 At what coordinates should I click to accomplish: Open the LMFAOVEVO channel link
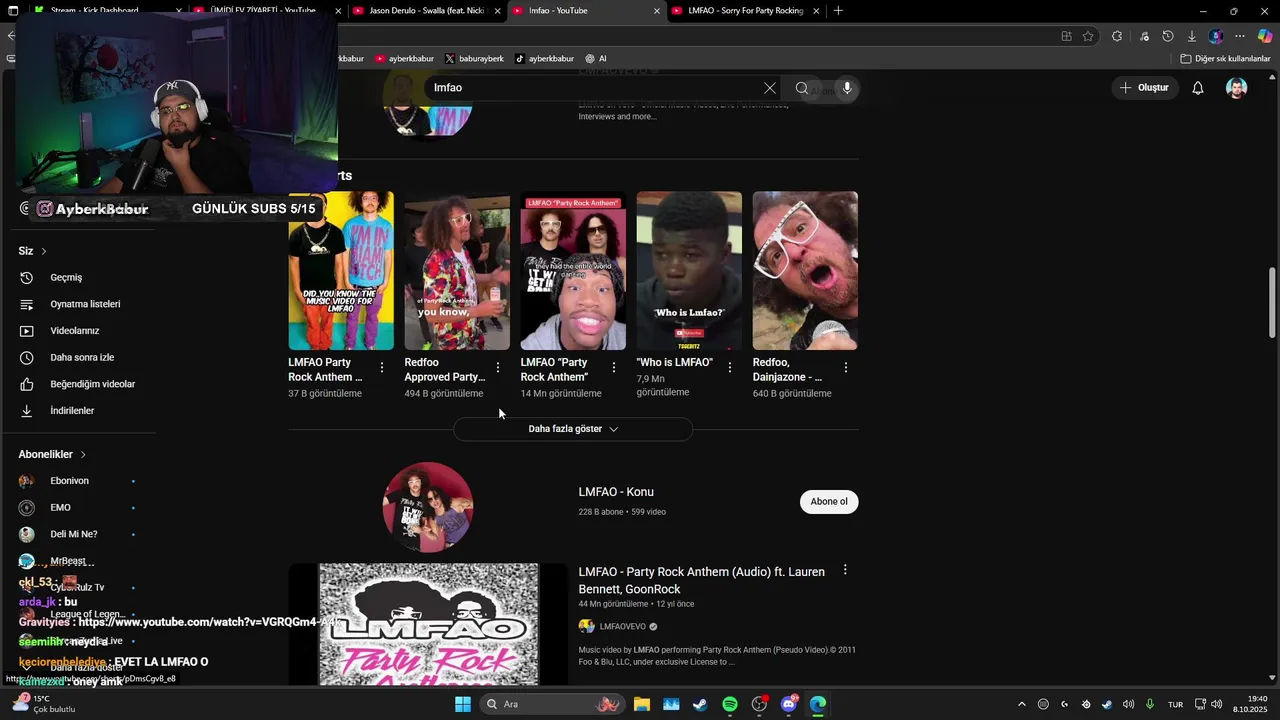(623, 627)
